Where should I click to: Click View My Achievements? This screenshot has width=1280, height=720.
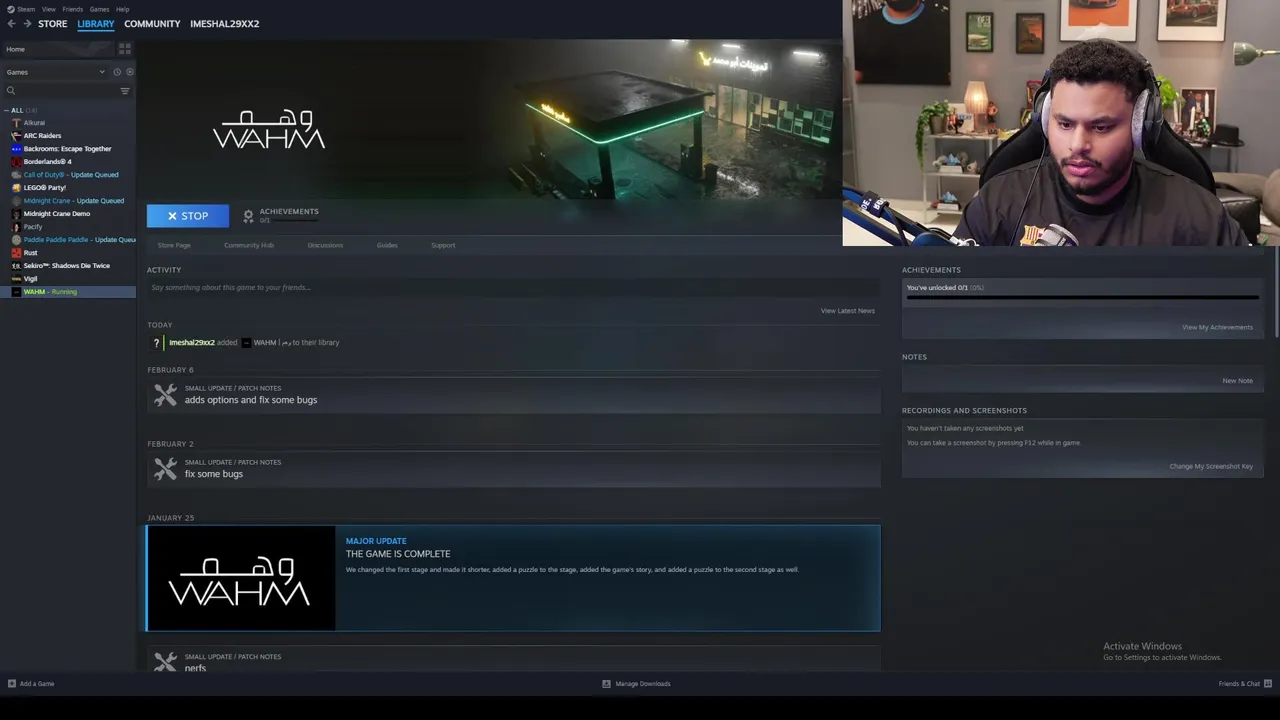click(1217, 327)
